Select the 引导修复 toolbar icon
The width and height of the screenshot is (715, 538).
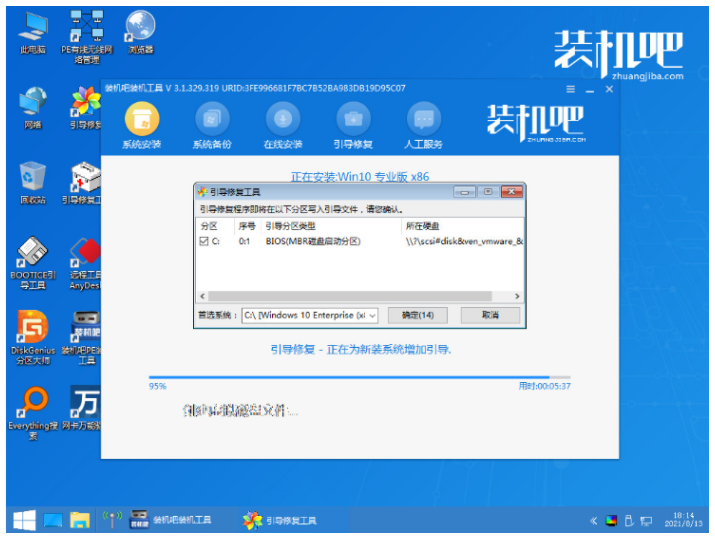click(353, 126)
